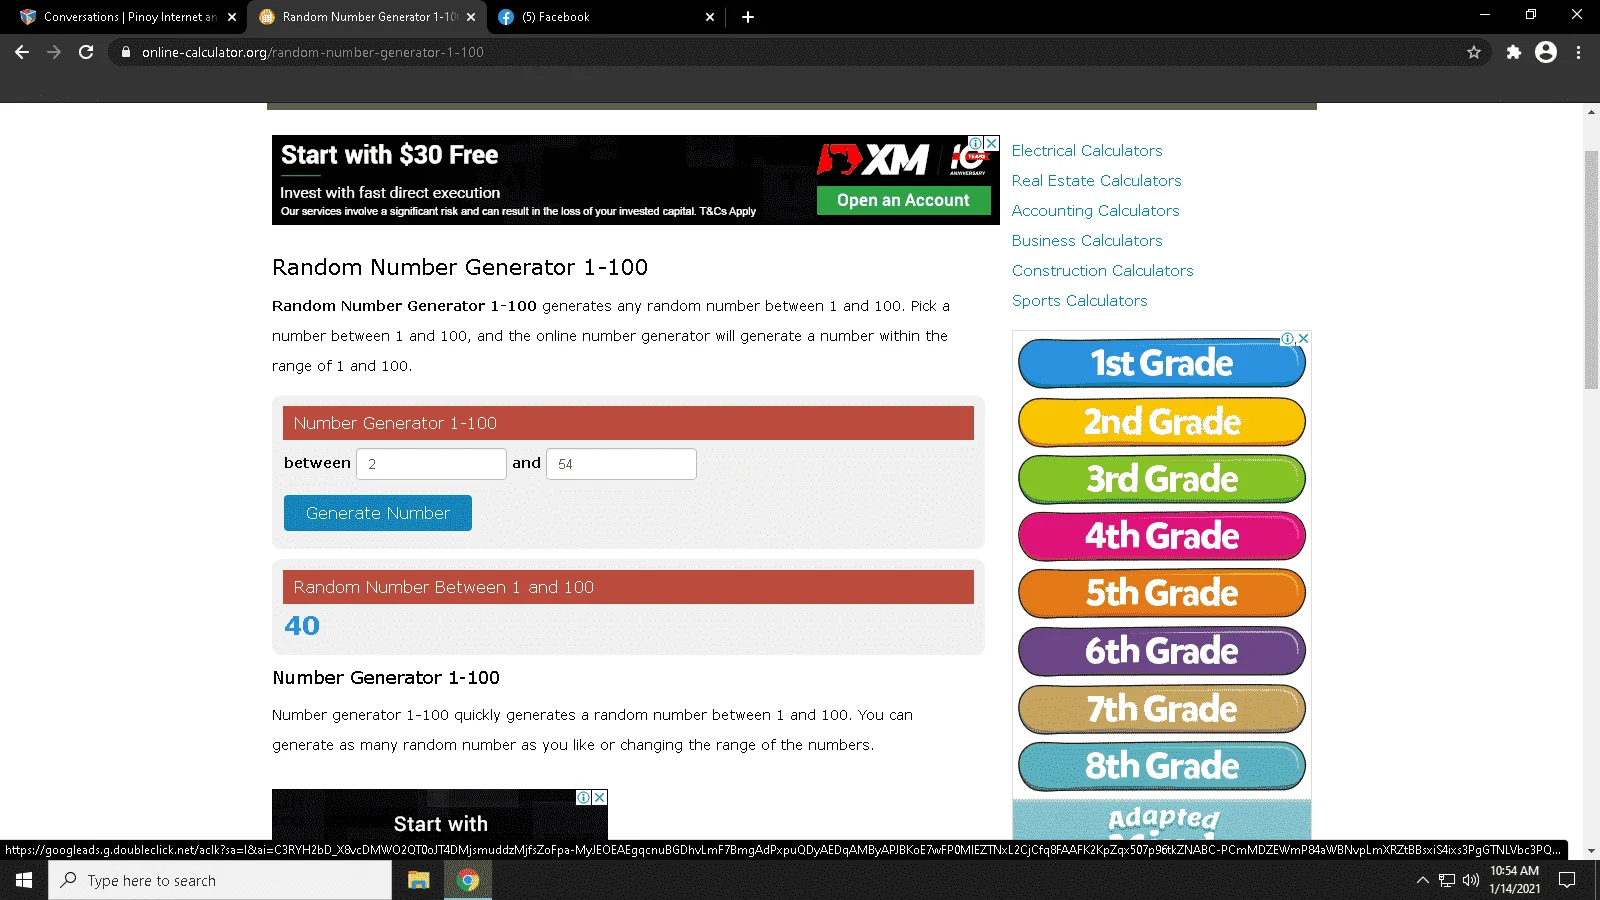The width and height of the screenshot is (1600, 900).
Task: Click the minimum value field showing 2
Action: point(431,464)
